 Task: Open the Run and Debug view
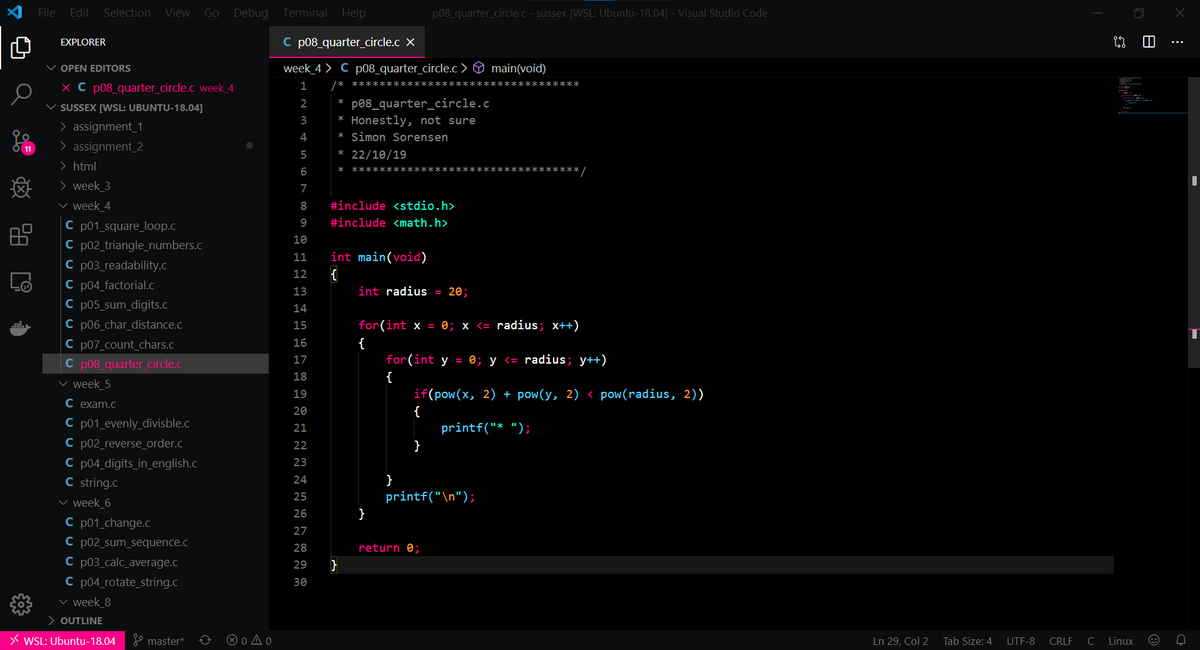click(21, 188)
